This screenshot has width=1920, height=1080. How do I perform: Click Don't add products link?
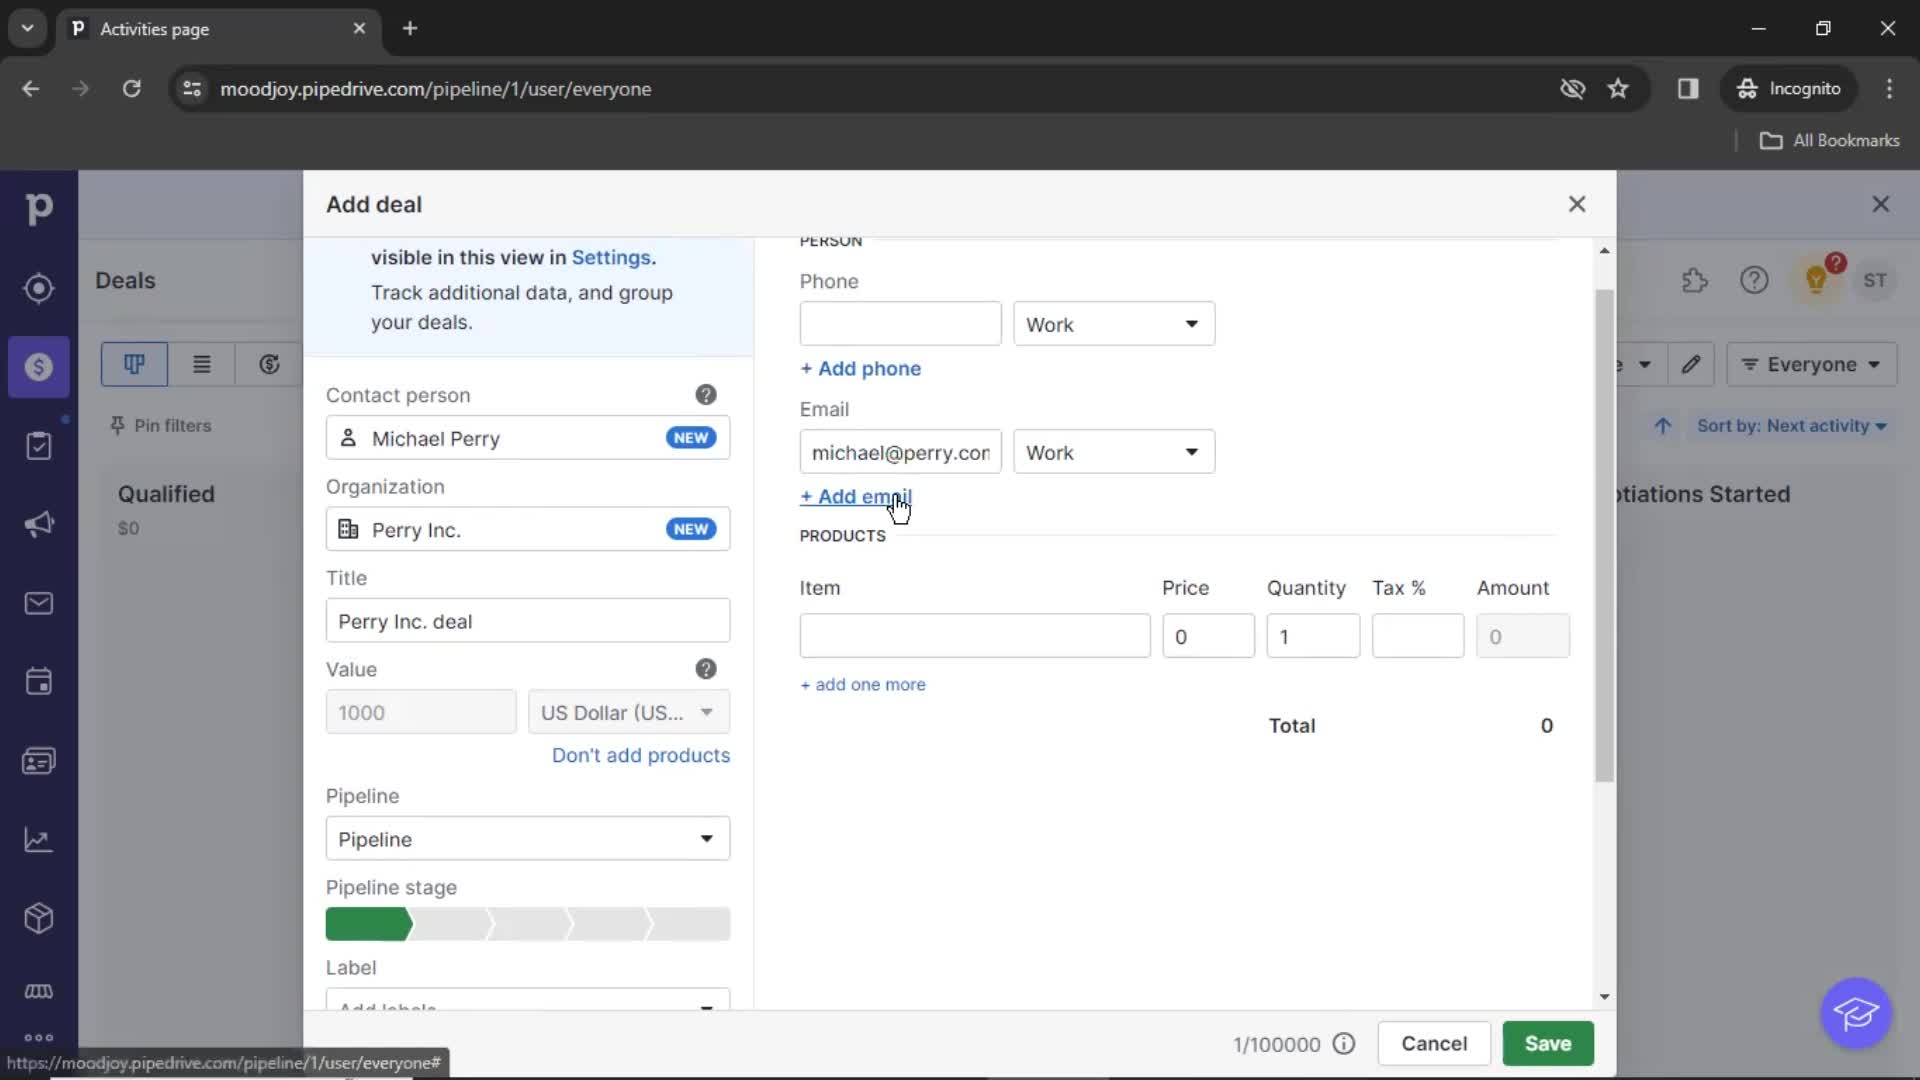[641, 756]
